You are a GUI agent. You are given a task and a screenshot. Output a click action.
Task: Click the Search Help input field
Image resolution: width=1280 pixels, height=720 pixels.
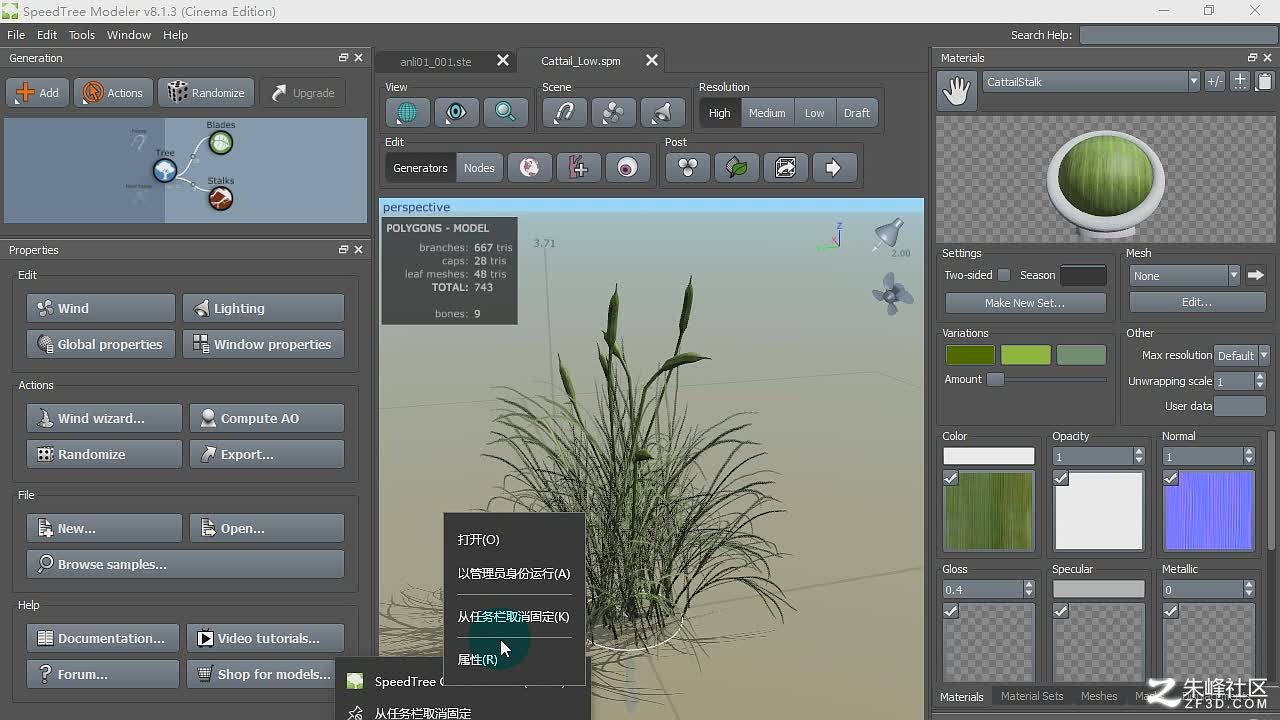tap(1178, 35)
